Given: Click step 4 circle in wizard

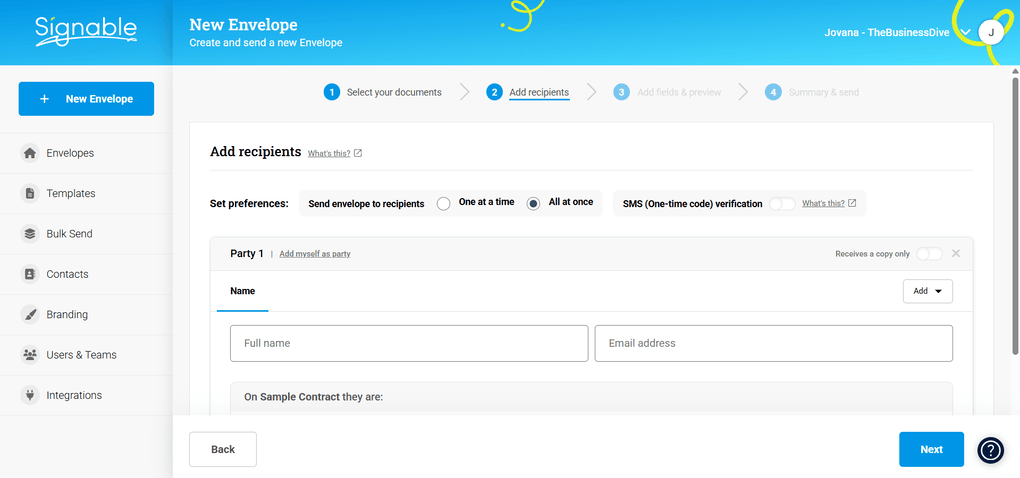Looking at the screenshot, I should coord(773,92).
